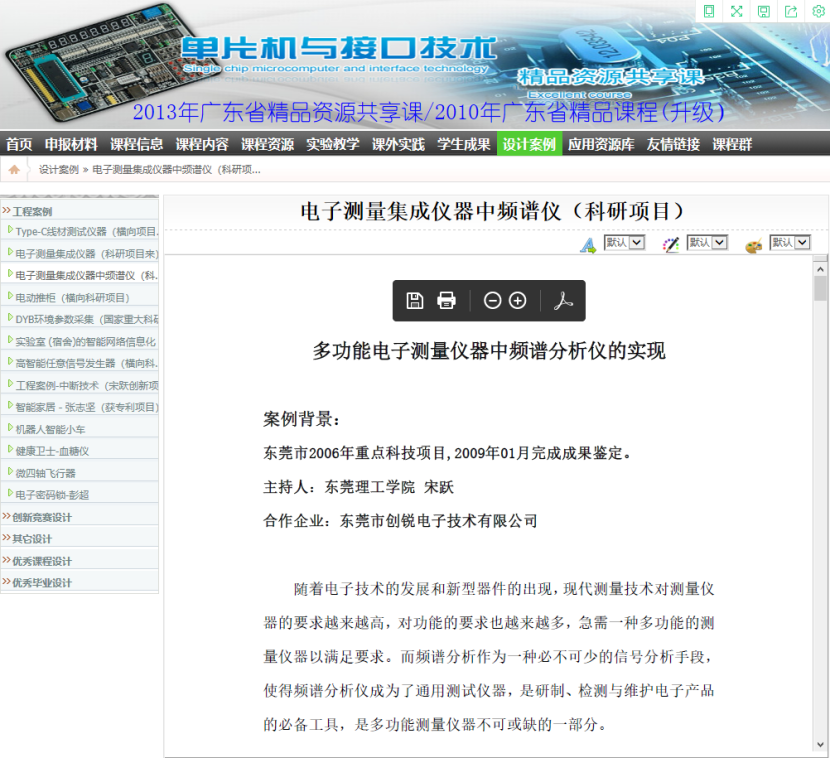Click the fullscreen expand arrows icon

pos(736,11)
